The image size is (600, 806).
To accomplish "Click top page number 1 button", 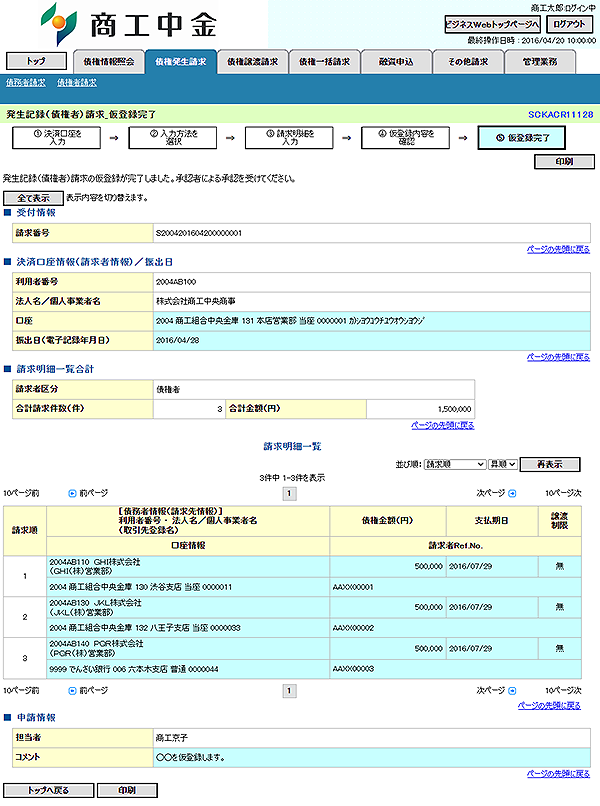I will point(289,493).
